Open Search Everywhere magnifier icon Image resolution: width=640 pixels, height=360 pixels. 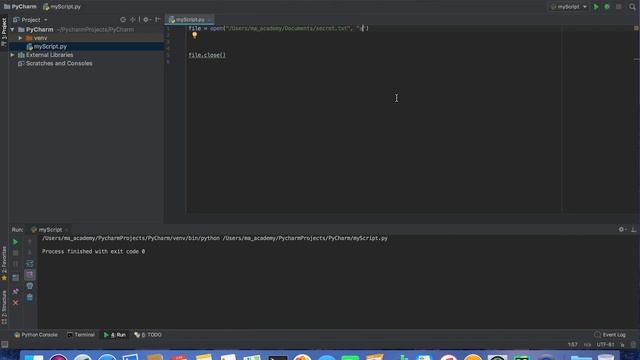[632, 7]
